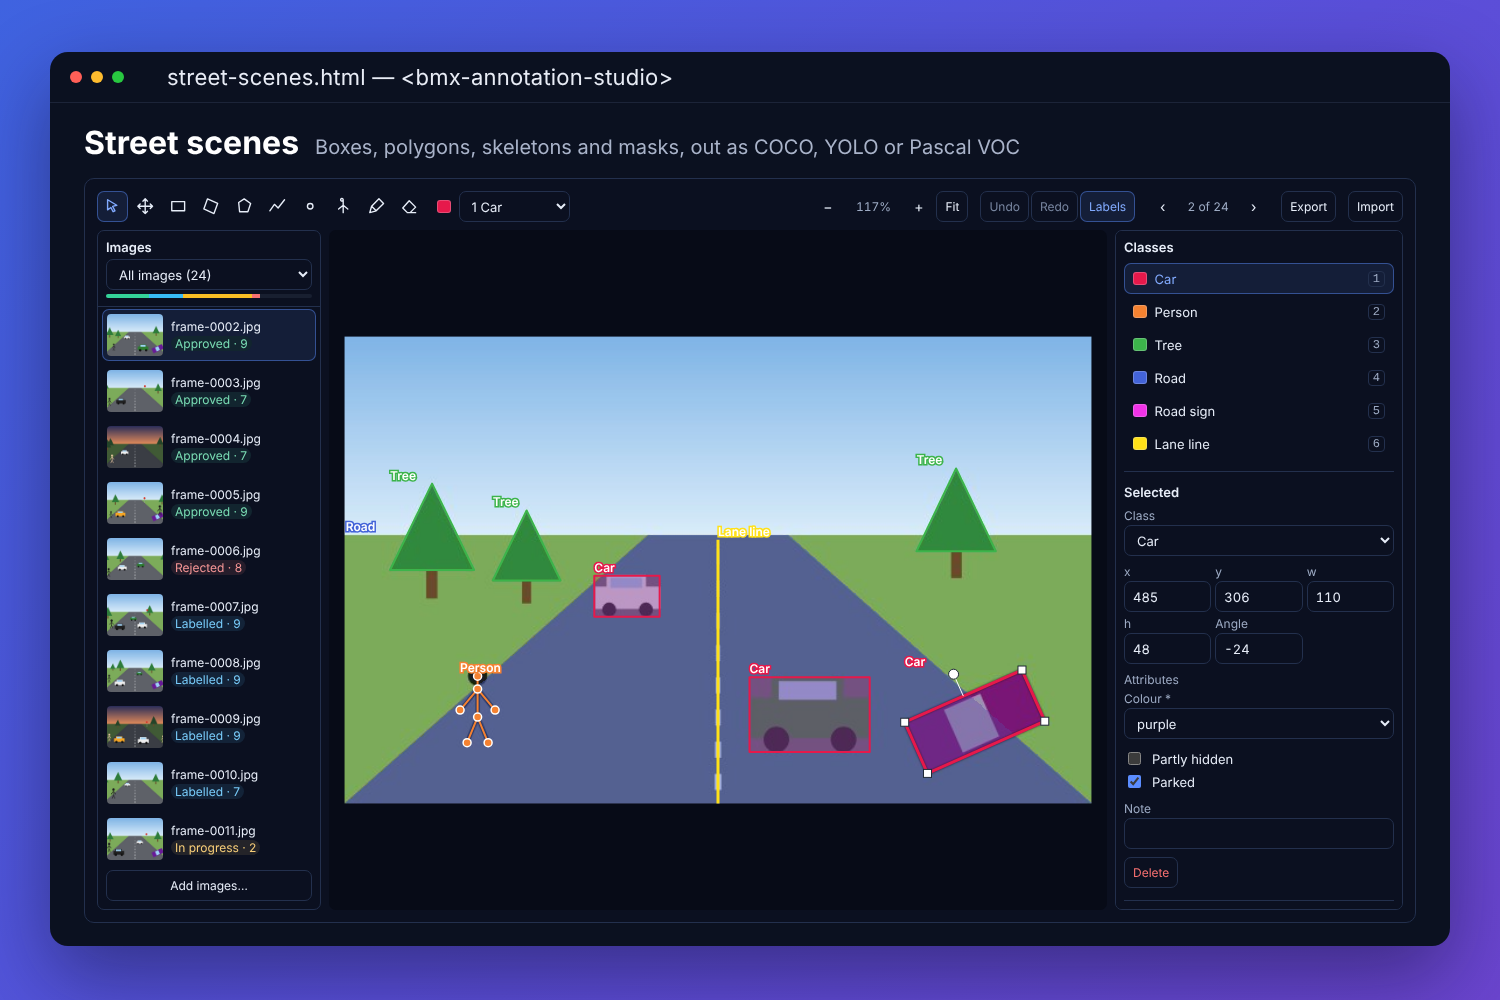Select the Road sign class row
Viewport: 1500px width, 1000px height.
click(x=1258, y=411)
